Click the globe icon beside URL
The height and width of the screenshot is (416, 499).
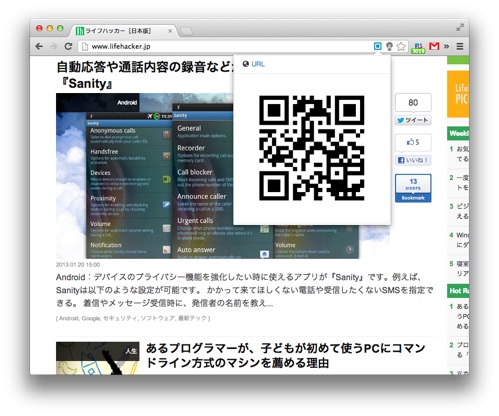[x=246, y=64]
